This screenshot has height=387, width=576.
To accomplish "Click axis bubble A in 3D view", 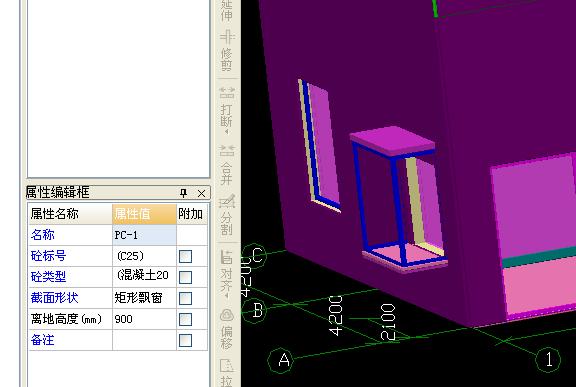I will 282,360.
